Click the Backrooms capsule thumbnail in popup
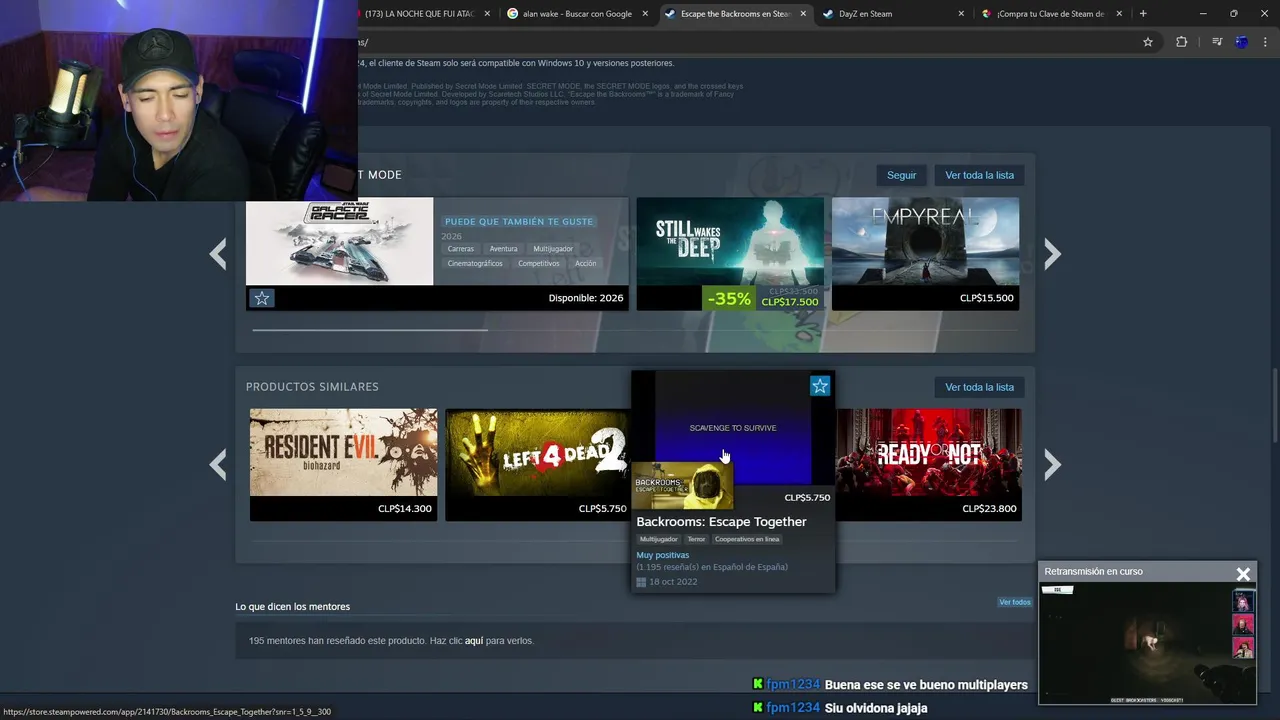 pos(683,486)
